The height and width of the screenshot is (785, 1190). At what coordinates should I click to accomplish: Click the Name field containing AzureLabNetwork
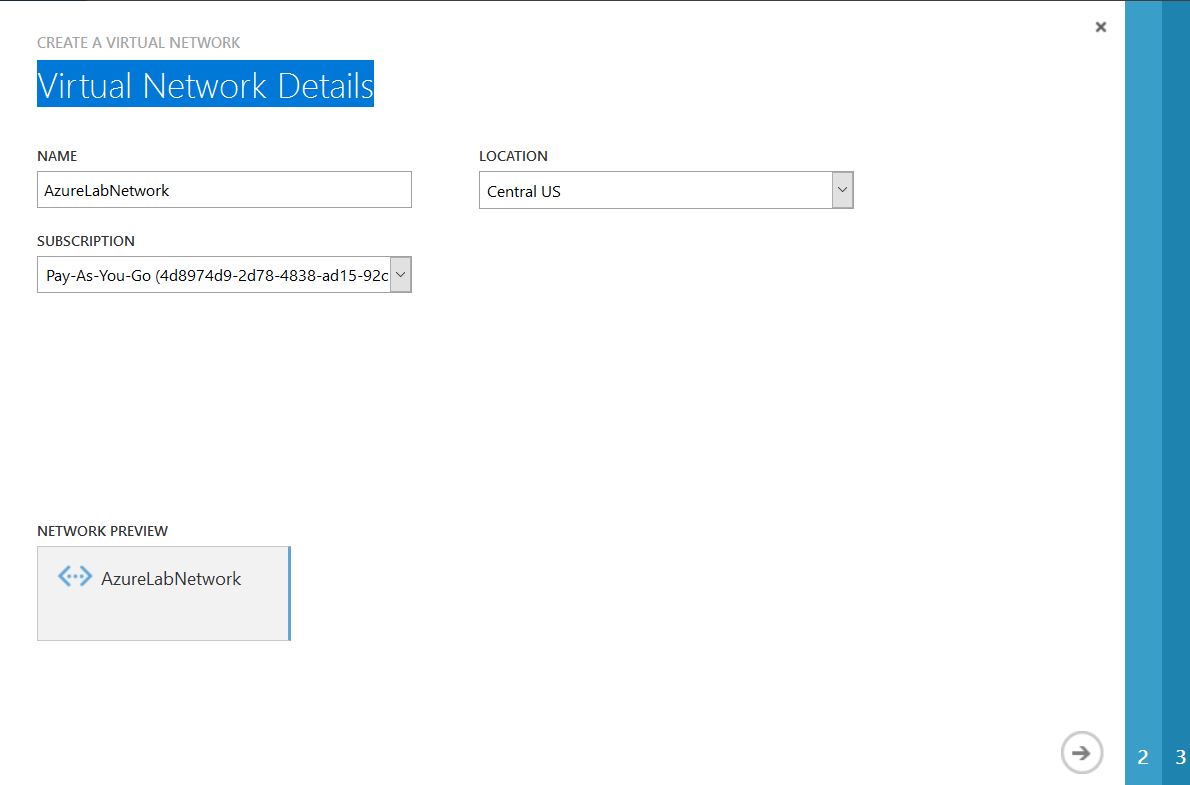pyautogui.click(x=224, y=190)
